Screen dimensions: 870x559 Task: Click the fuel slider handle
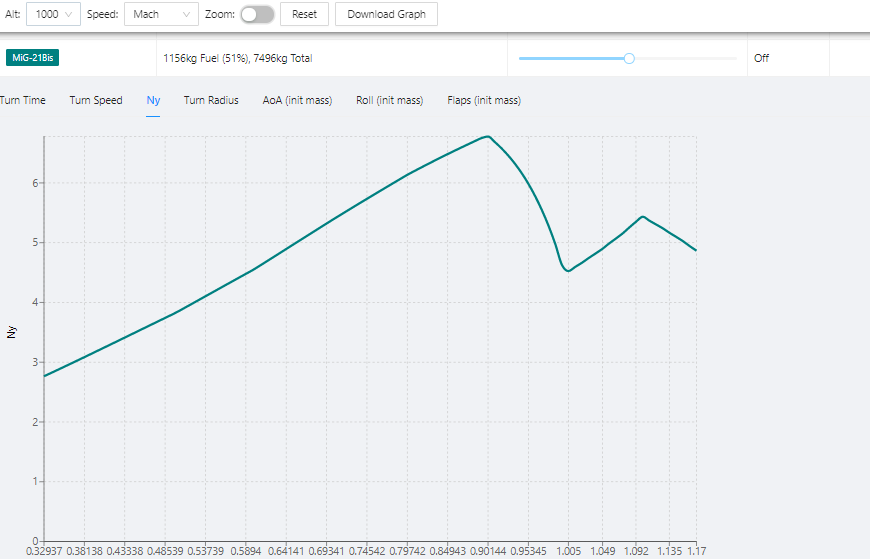(629, 58)
